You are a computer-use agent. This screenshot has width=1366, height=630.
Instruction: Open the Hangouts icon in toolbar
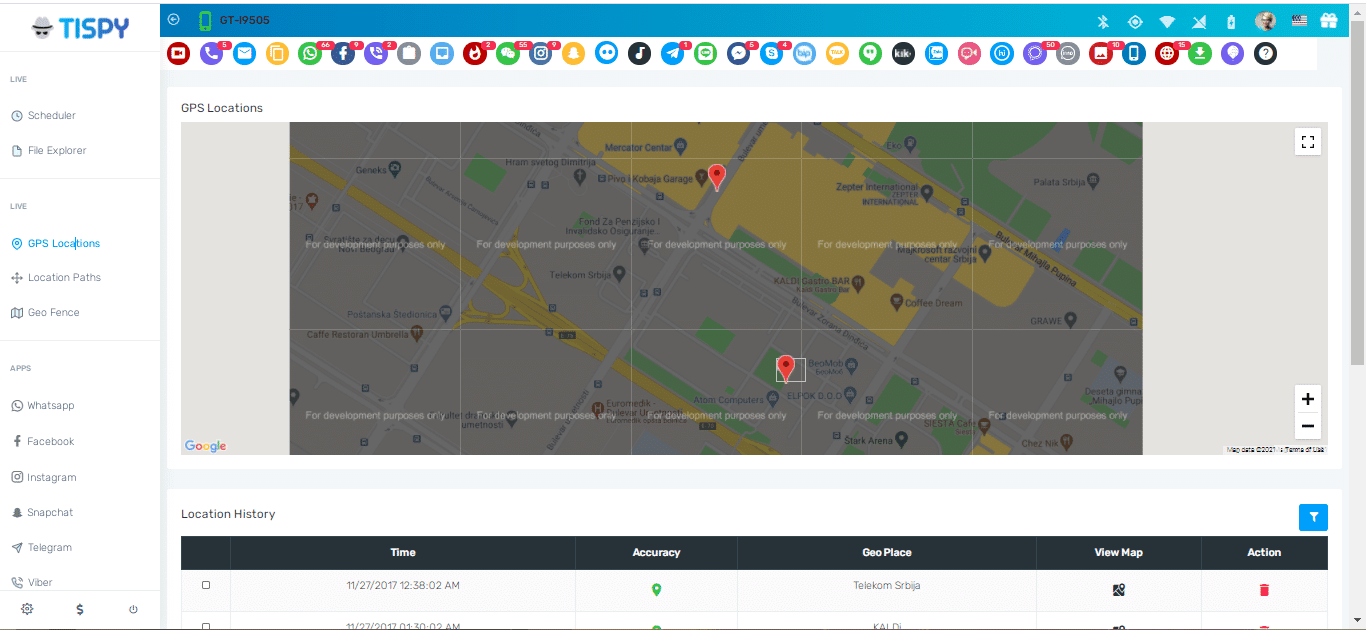coord(871,54)
